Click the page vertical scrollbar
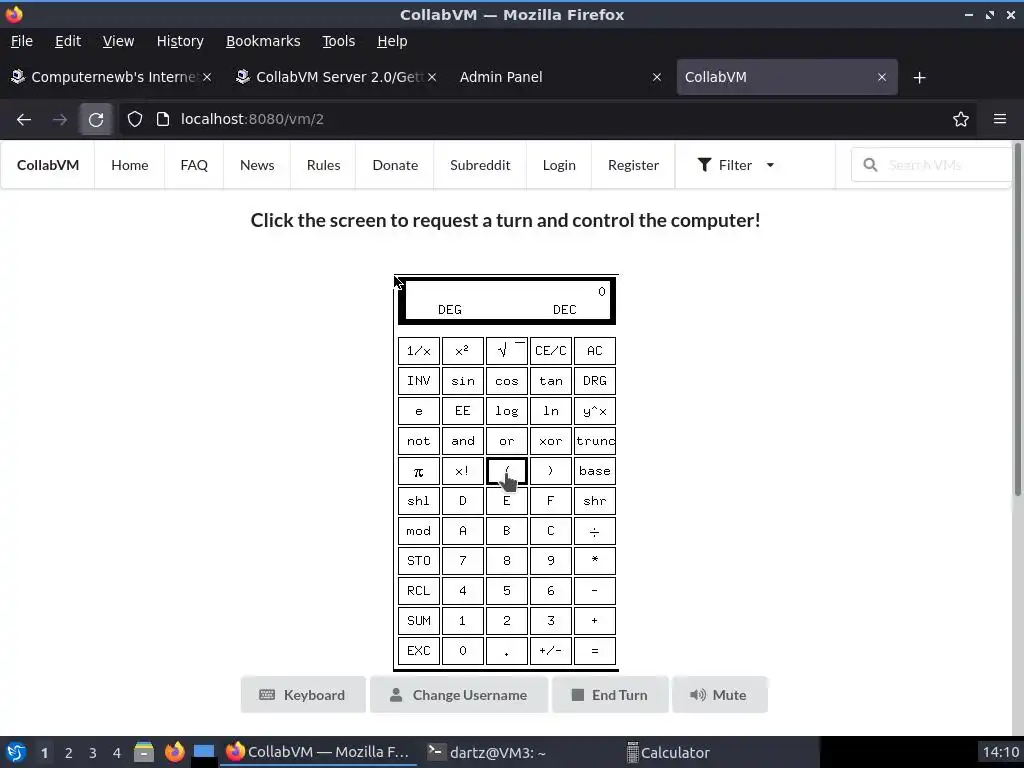The image size is (1024, 768). [1017, 320]
